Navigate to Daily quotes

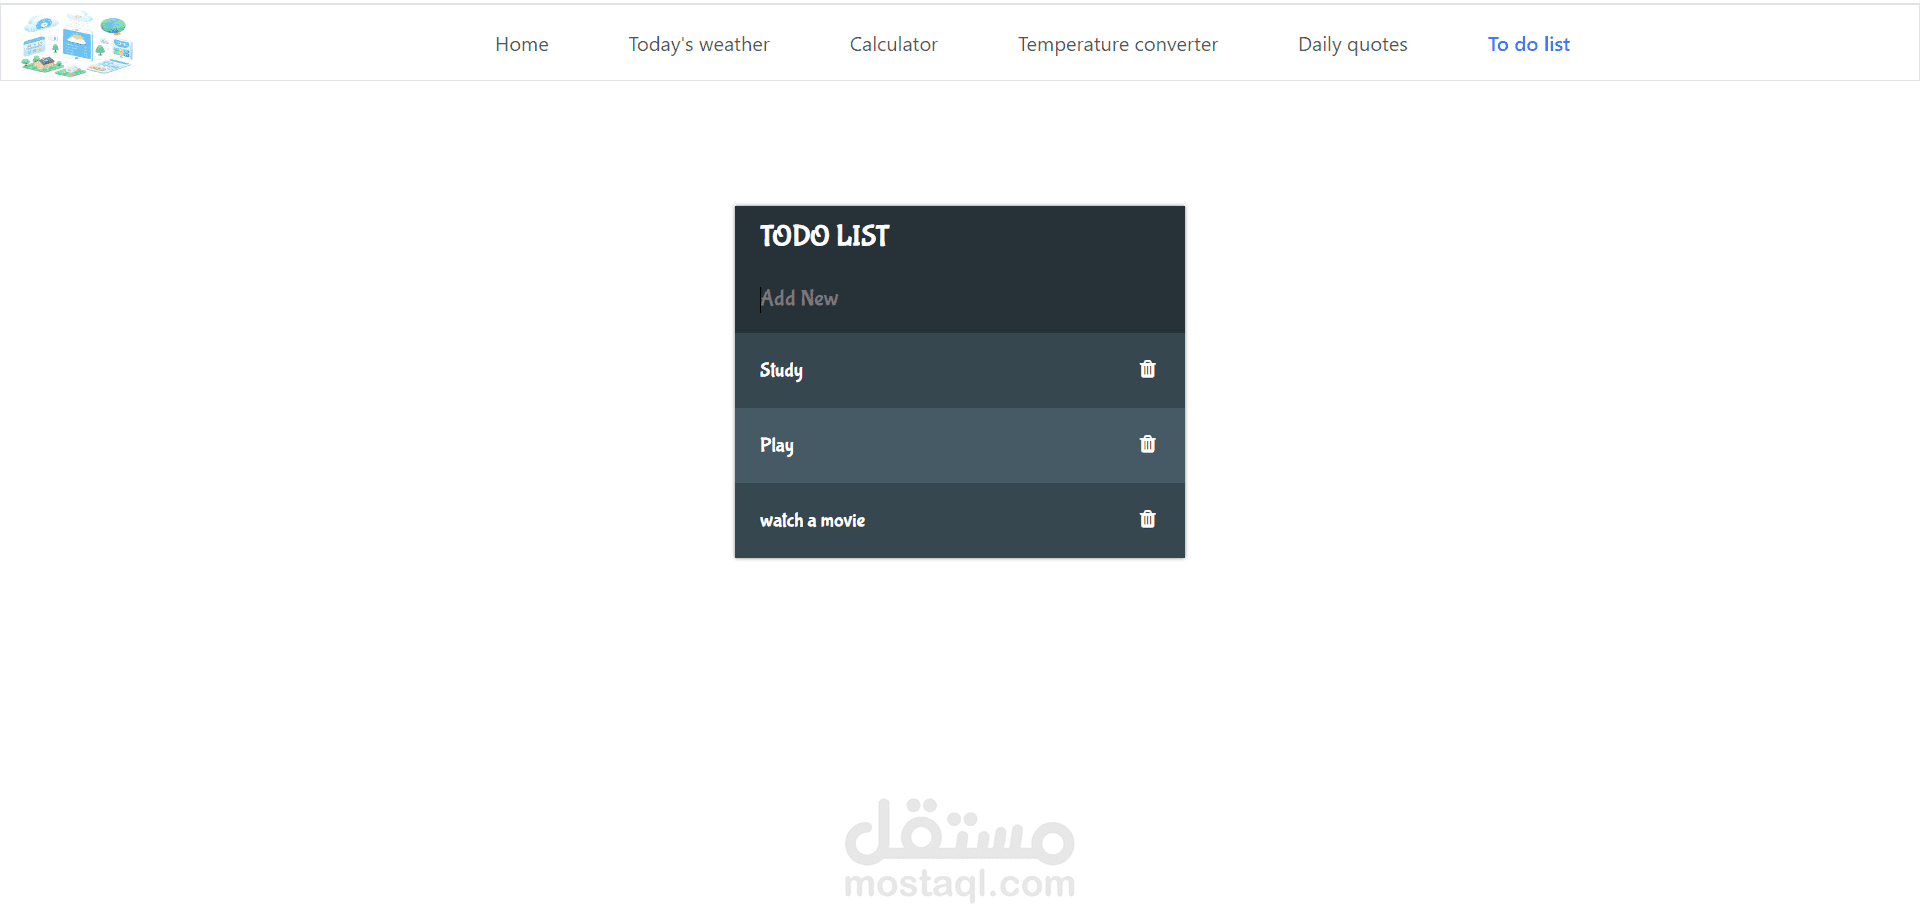coord(1353,44)
